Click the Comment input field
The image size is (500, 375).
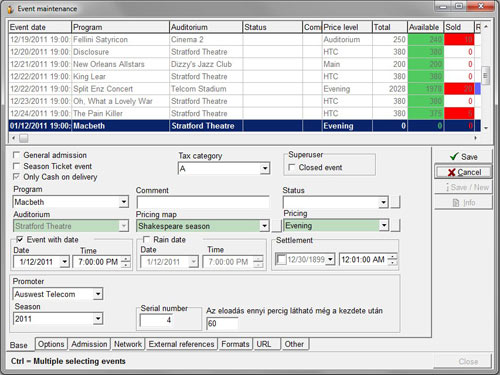point(203,202)
